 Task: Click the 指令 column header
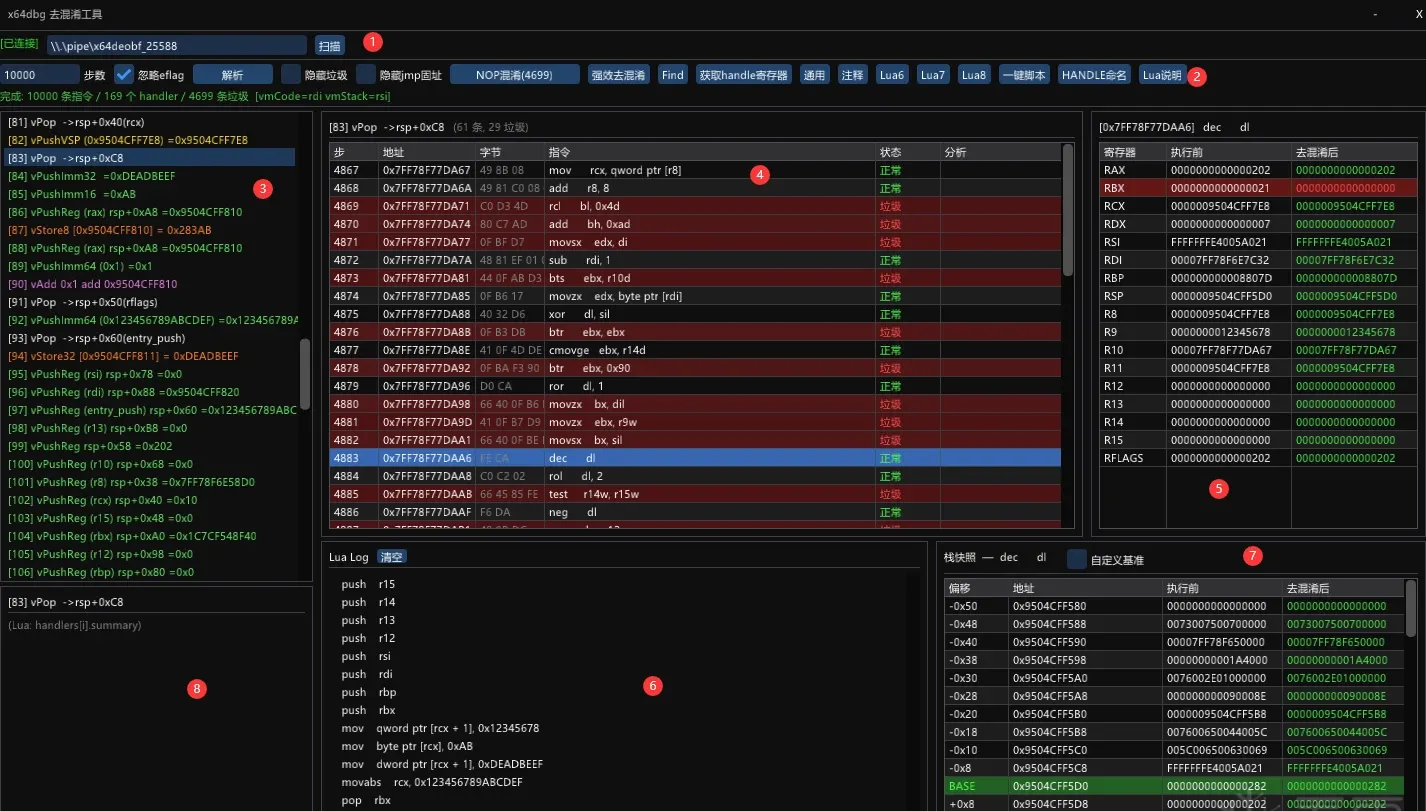(709, 152)
